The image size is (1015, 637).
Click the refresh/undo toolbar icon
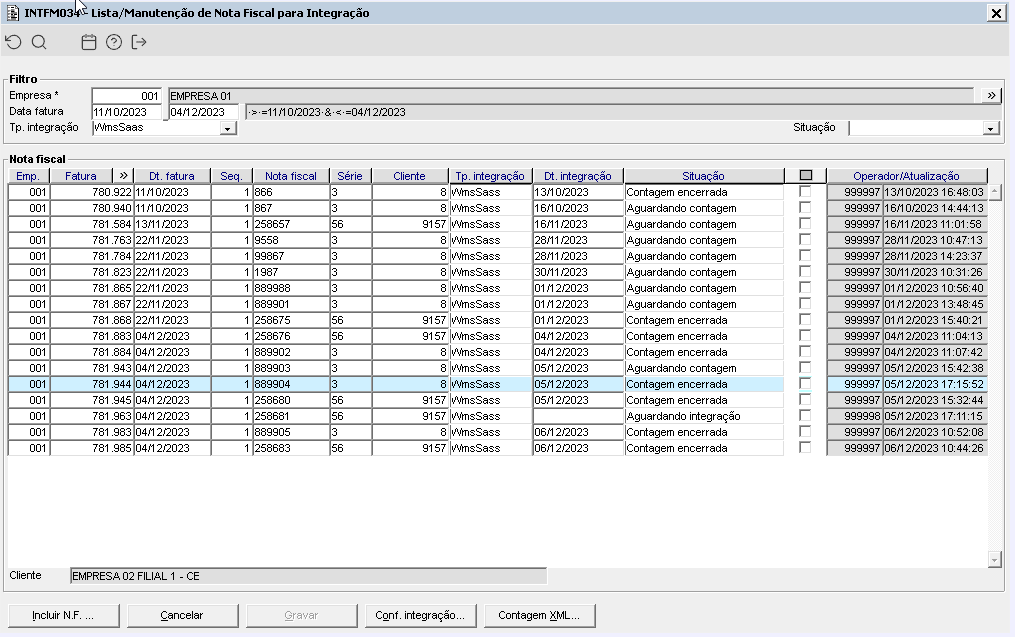coord(14,42)
